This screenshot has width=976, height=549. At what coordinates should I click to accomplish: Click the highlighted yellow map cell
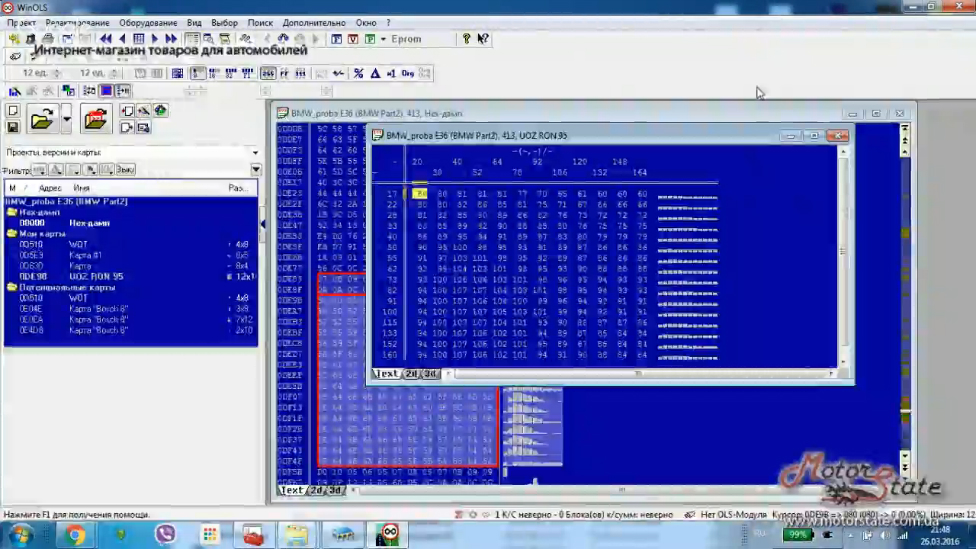(x=420, y=194)
